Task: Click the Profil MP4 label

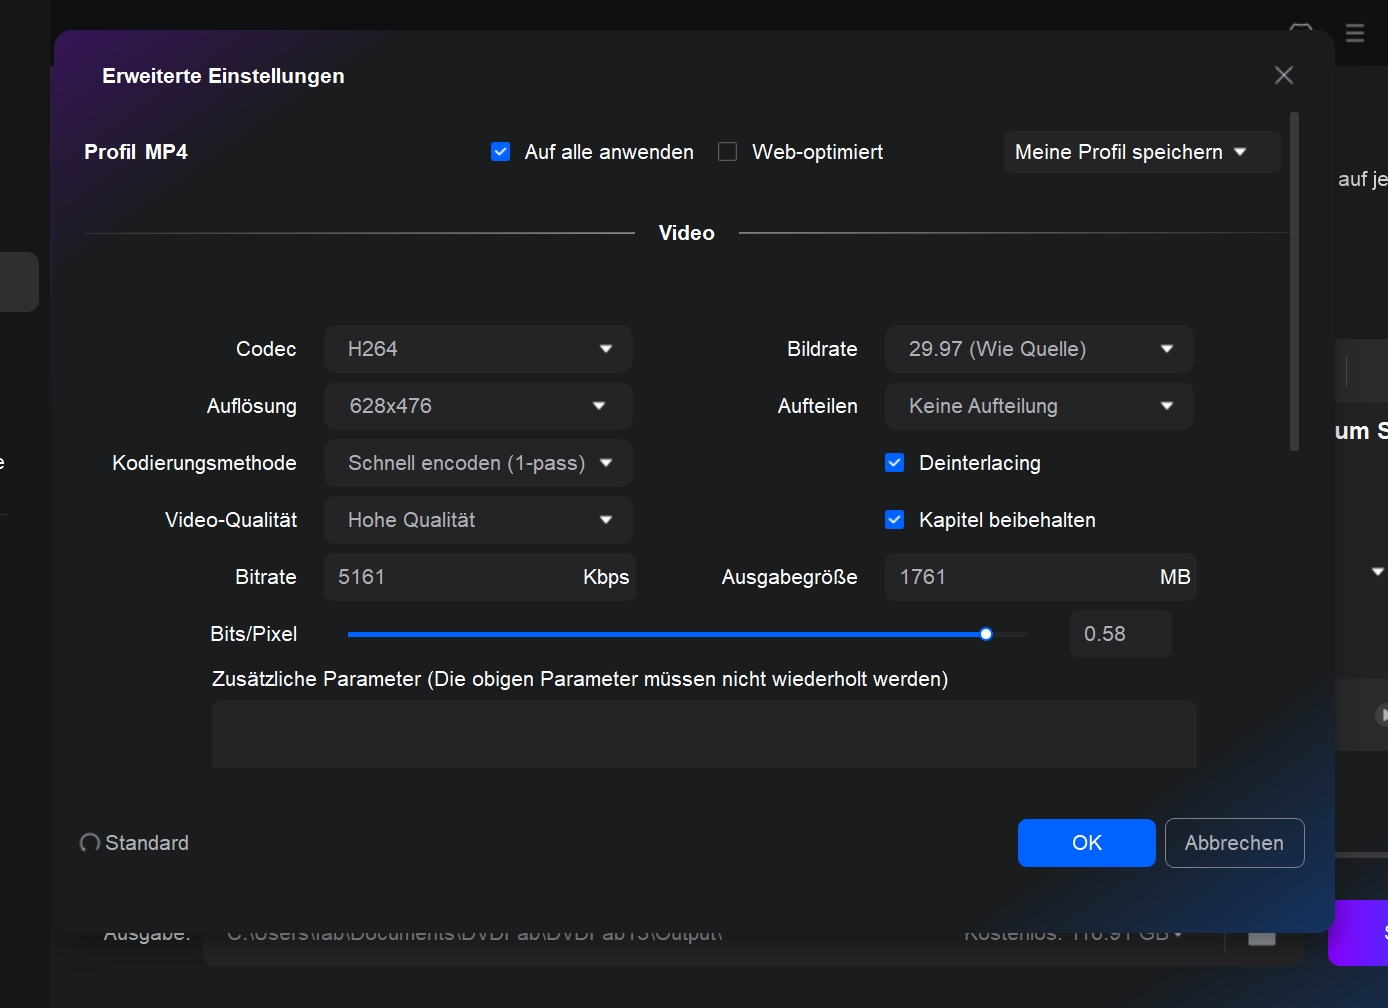Action: [x=136, y=152]
